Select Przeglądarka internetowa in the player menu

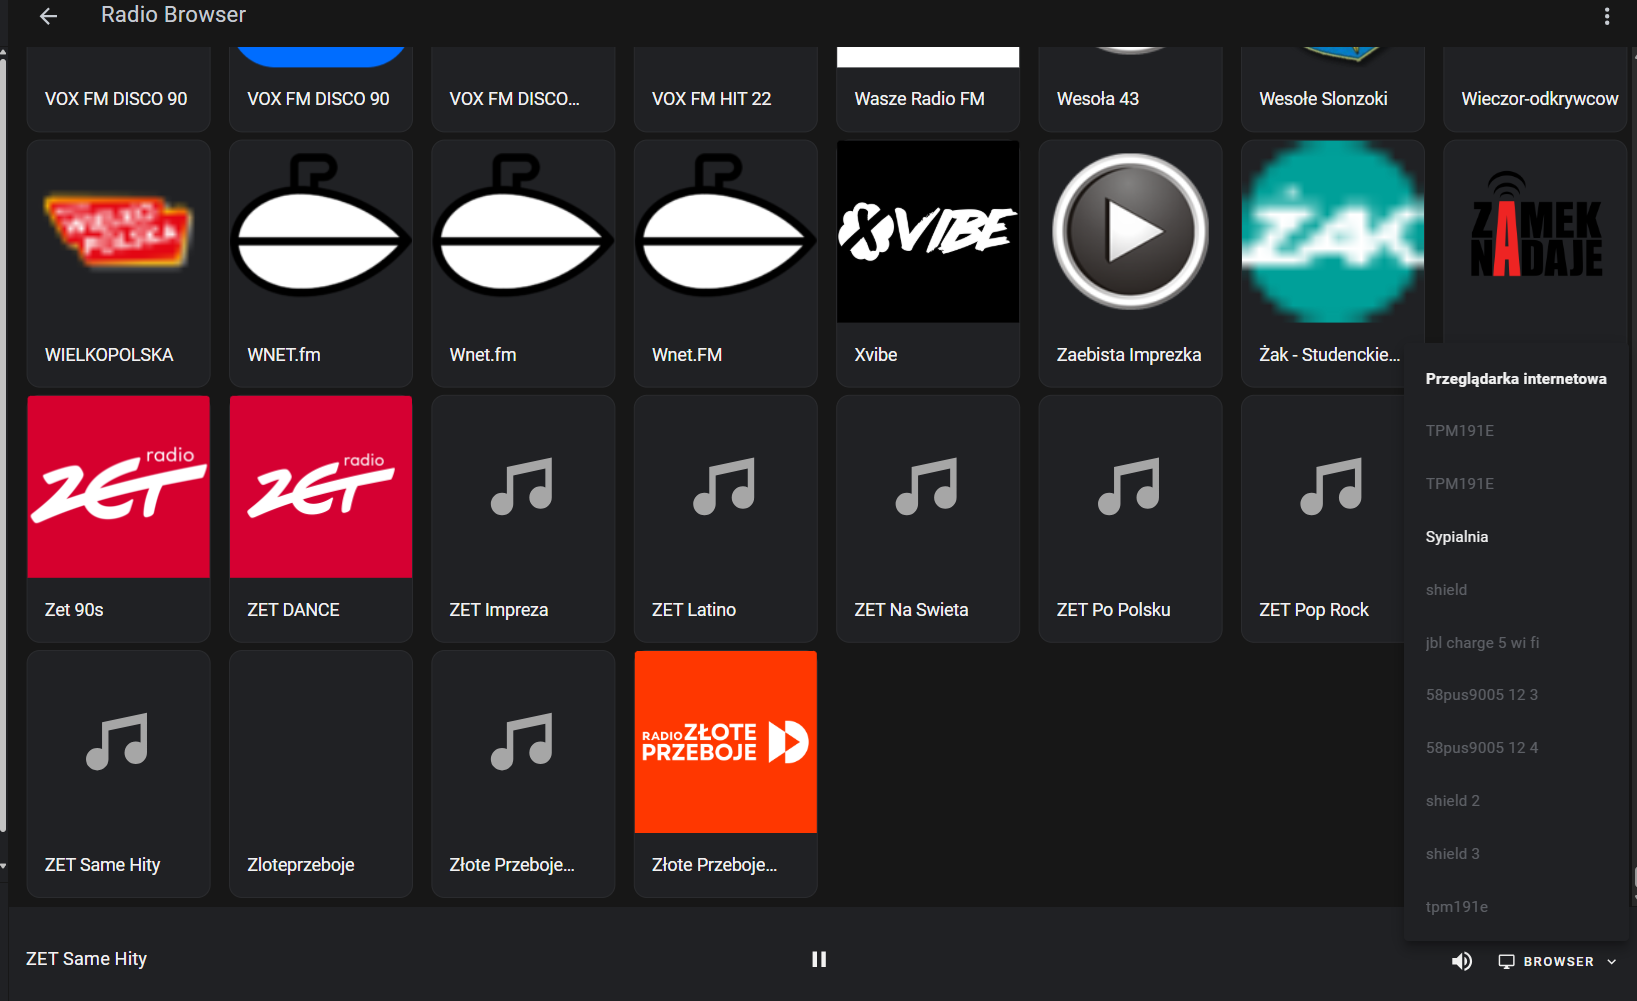1516,379
